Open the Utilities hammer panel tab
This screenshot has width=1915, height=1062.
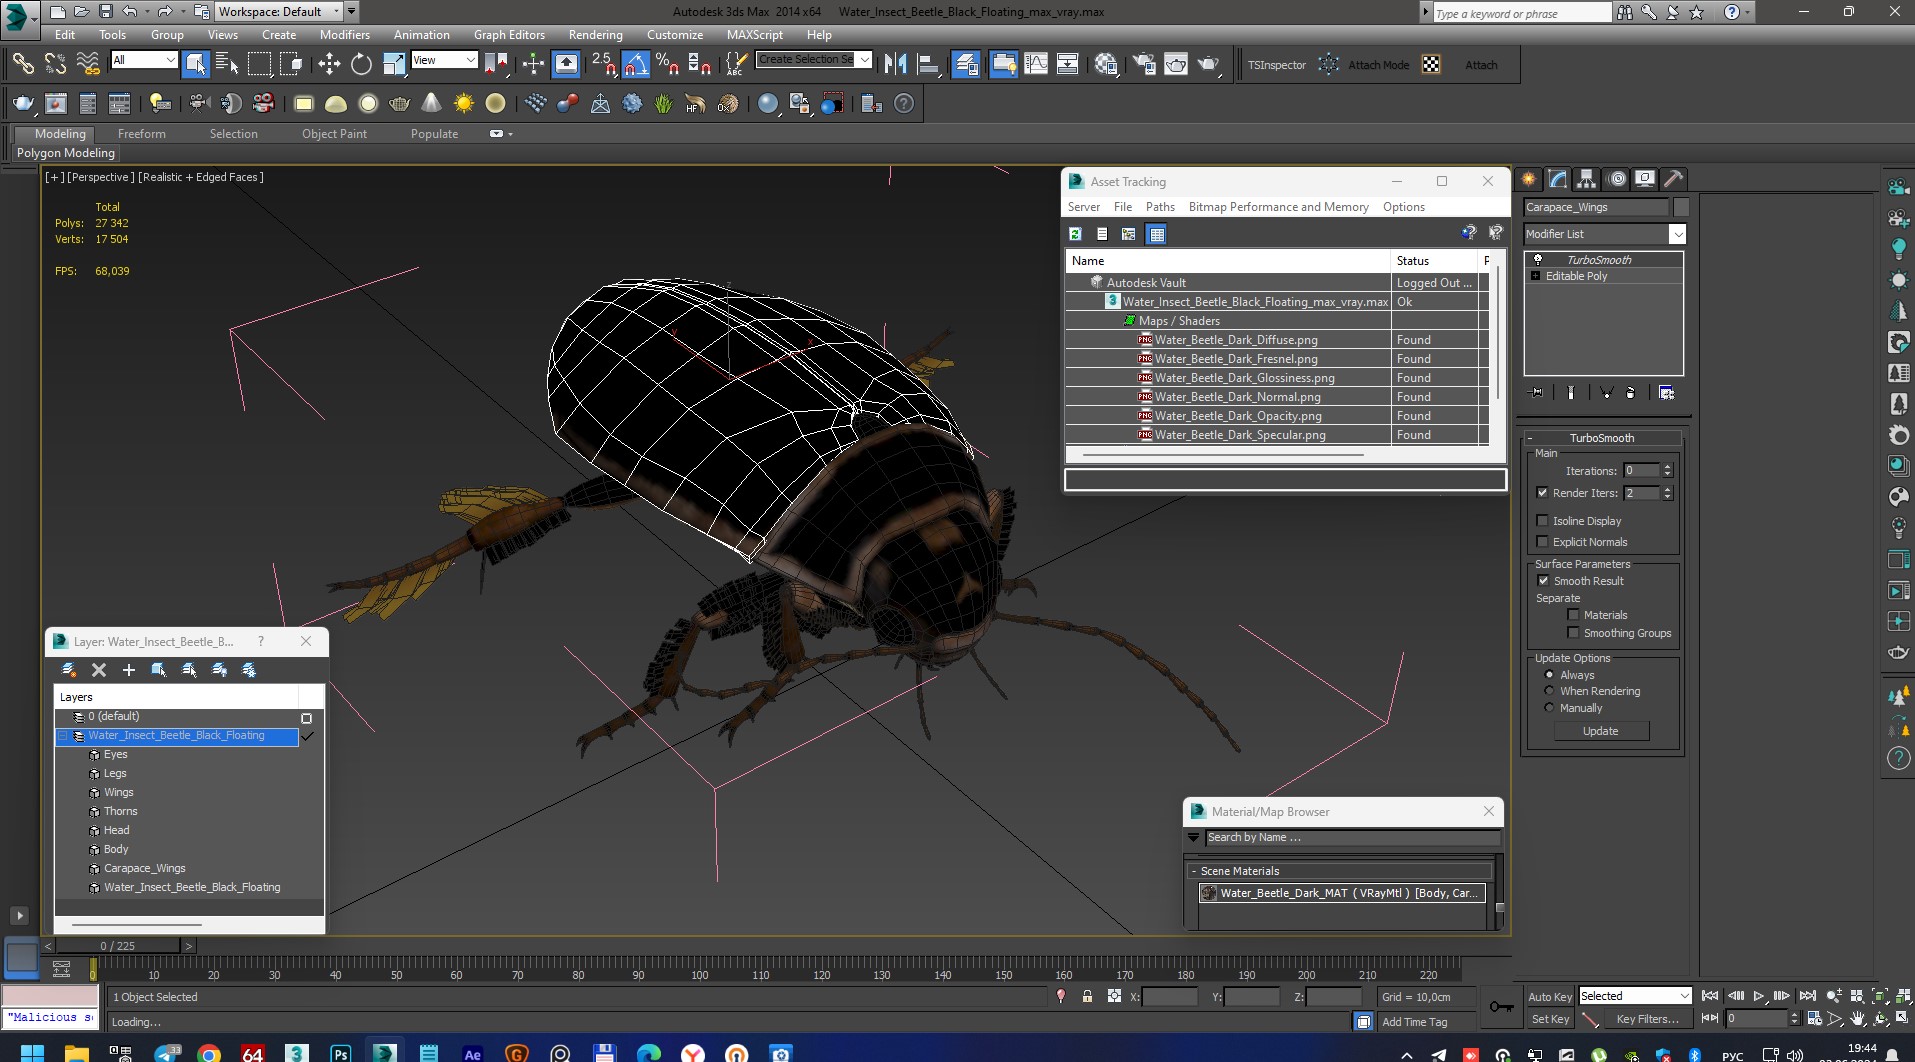(x=1673, y=179)
